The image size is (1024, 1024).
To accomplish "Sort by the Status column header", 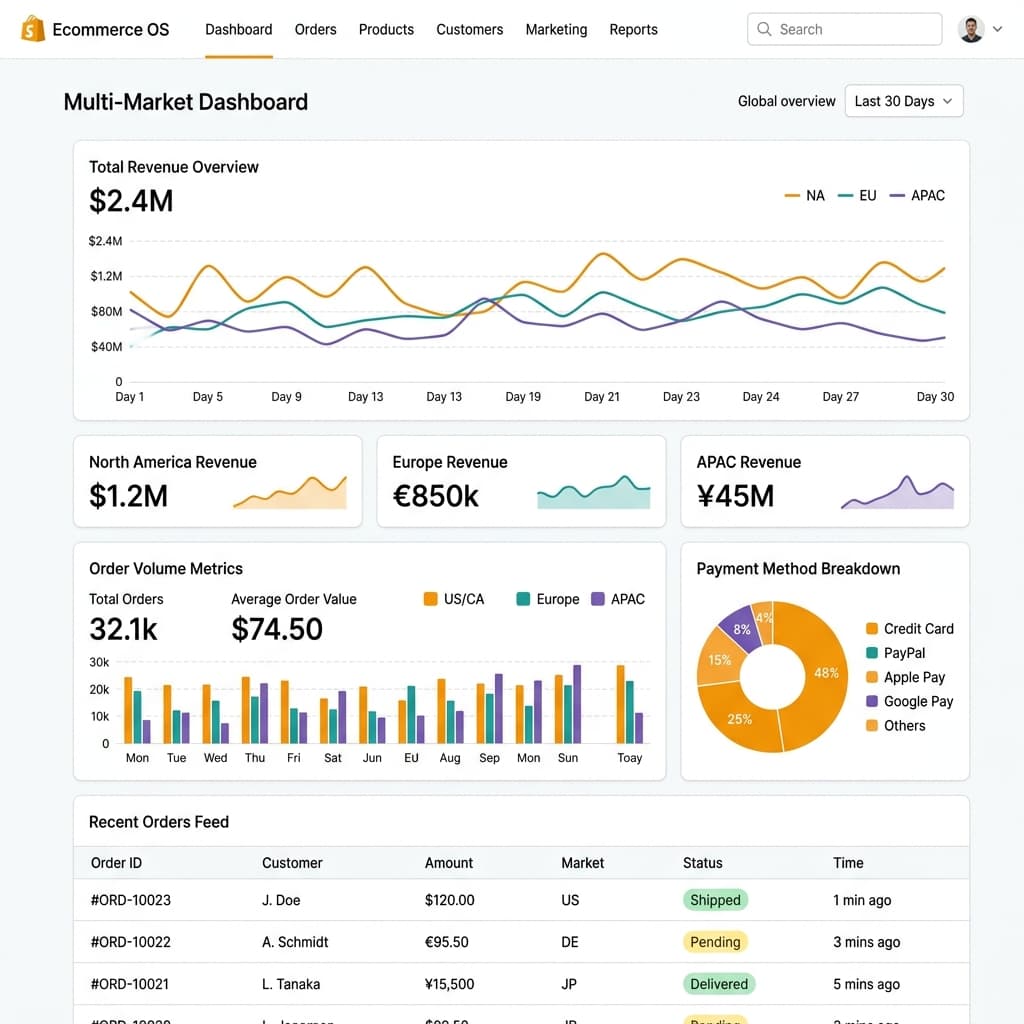I will pos(703,863).
